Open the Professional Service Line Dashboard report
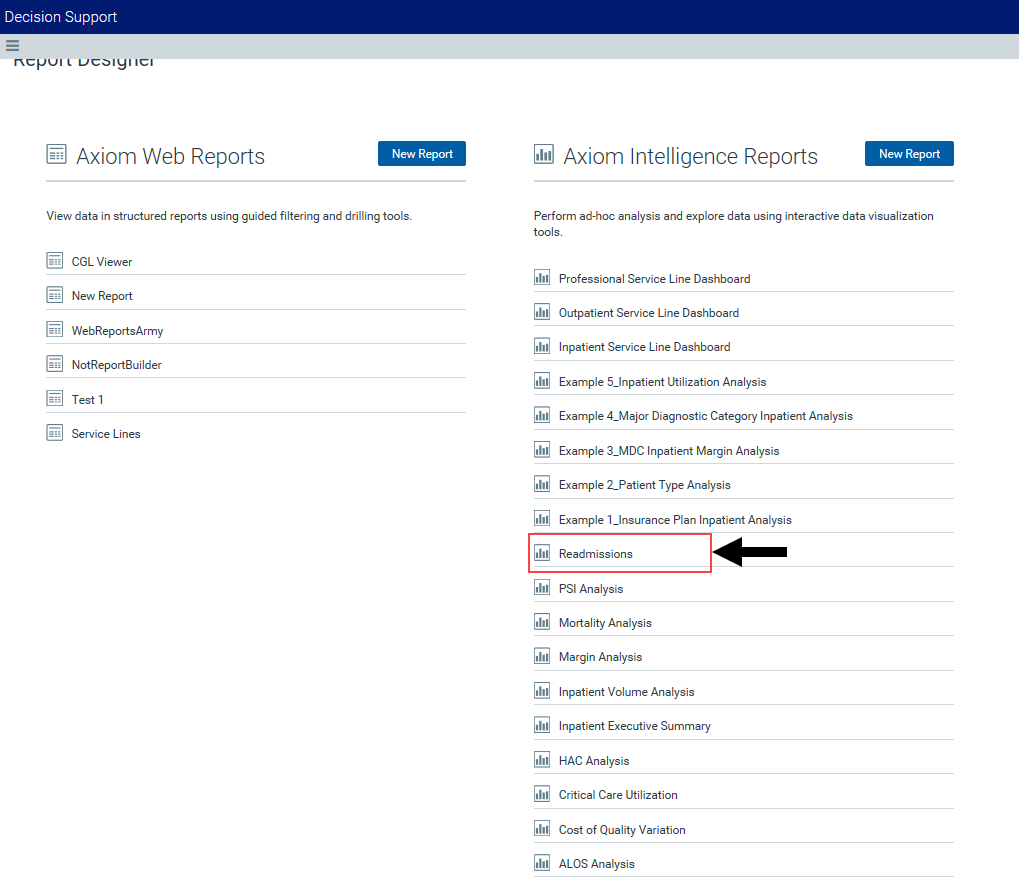The height and width of the screenshot is (880, 1019). 654,279
